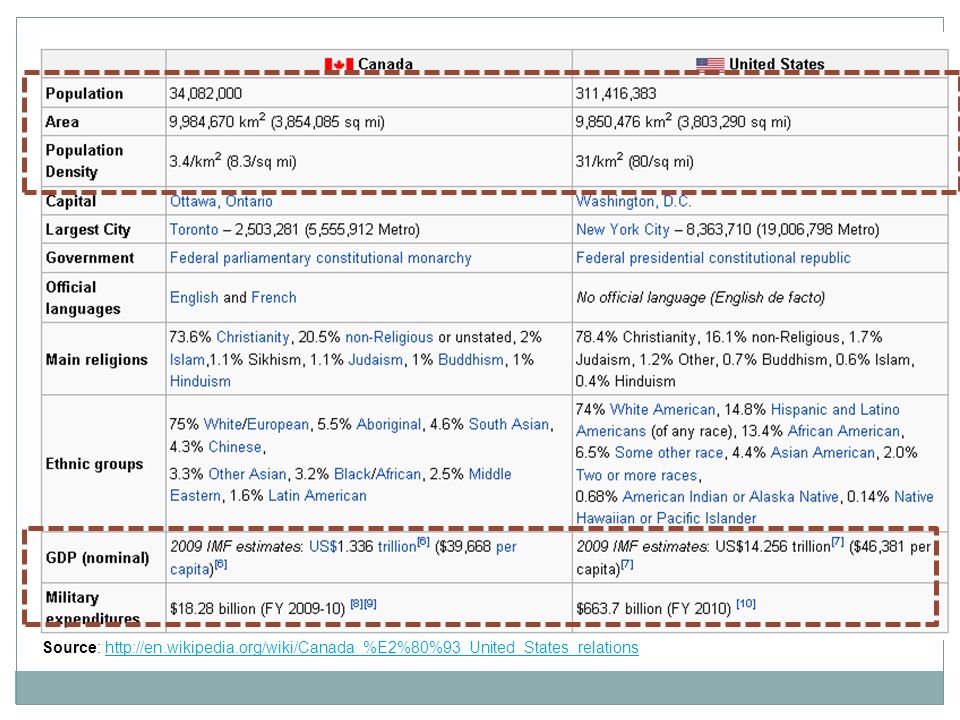Open the Christianity link in Canada's religions
960x720 pixels.
(253, 337)
